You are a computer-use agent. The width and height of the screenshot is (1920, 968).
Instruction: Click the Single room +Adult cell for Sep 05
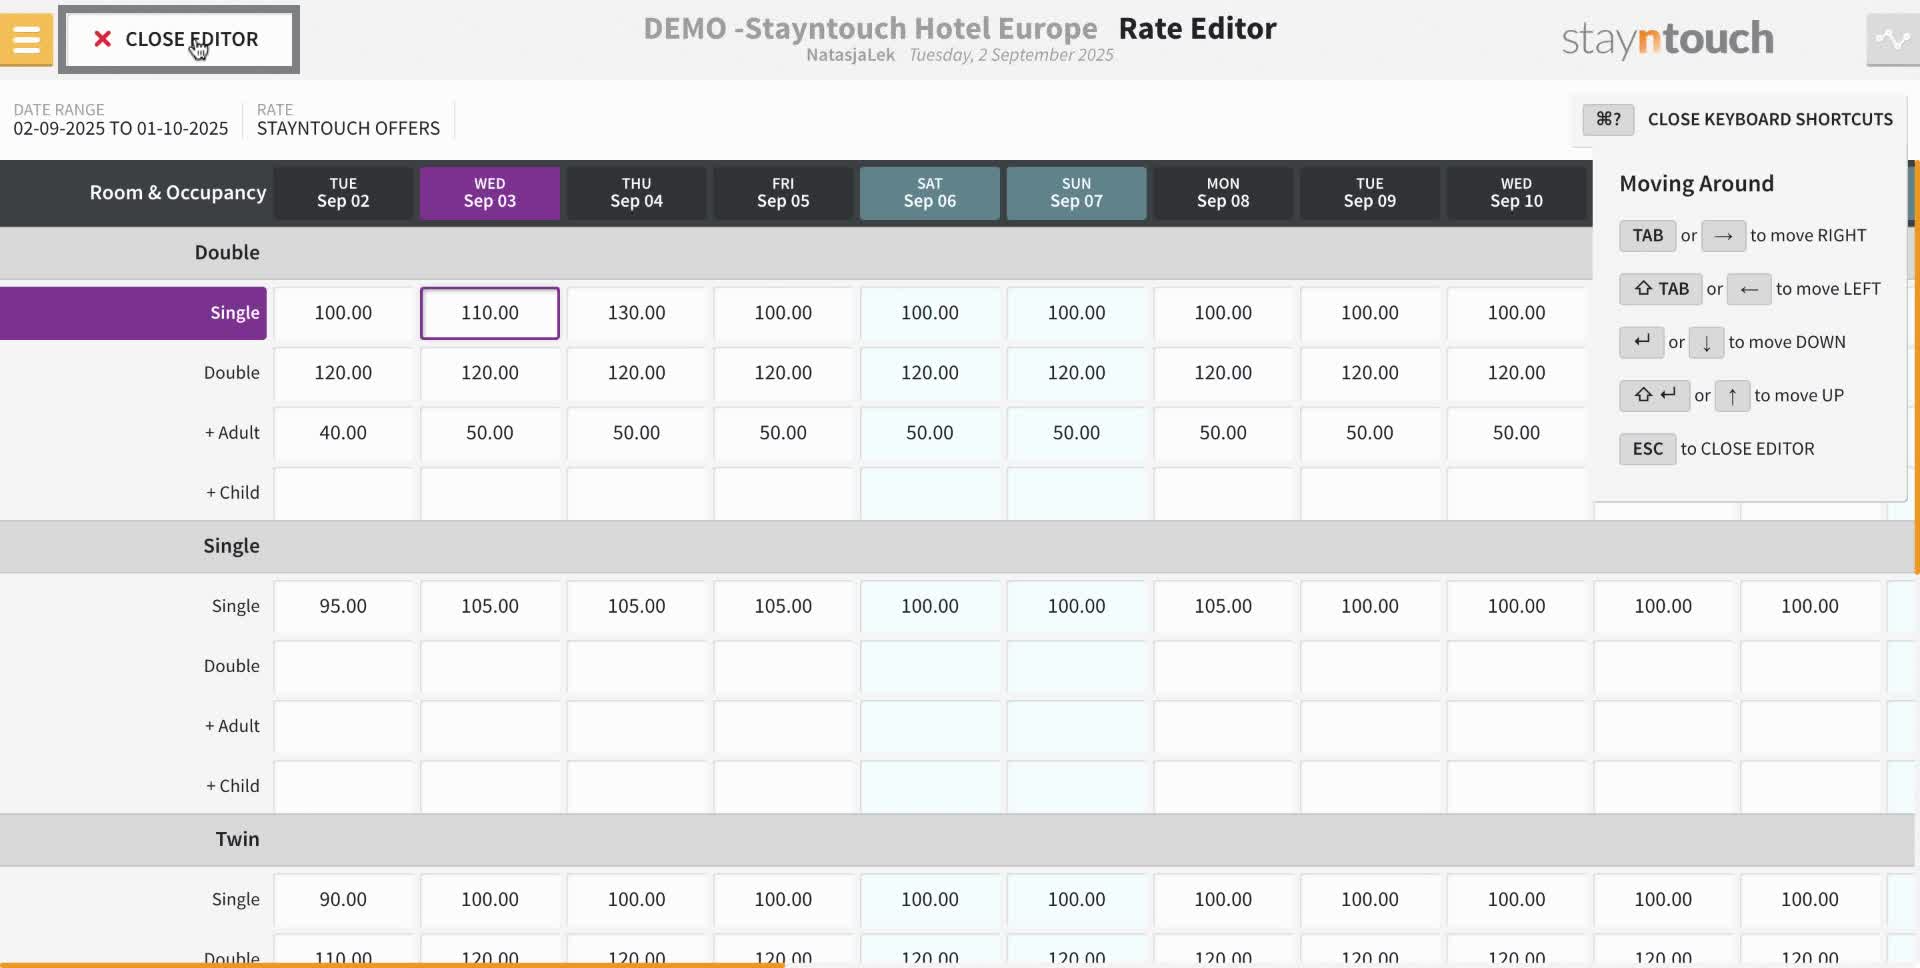coord(783,726)
